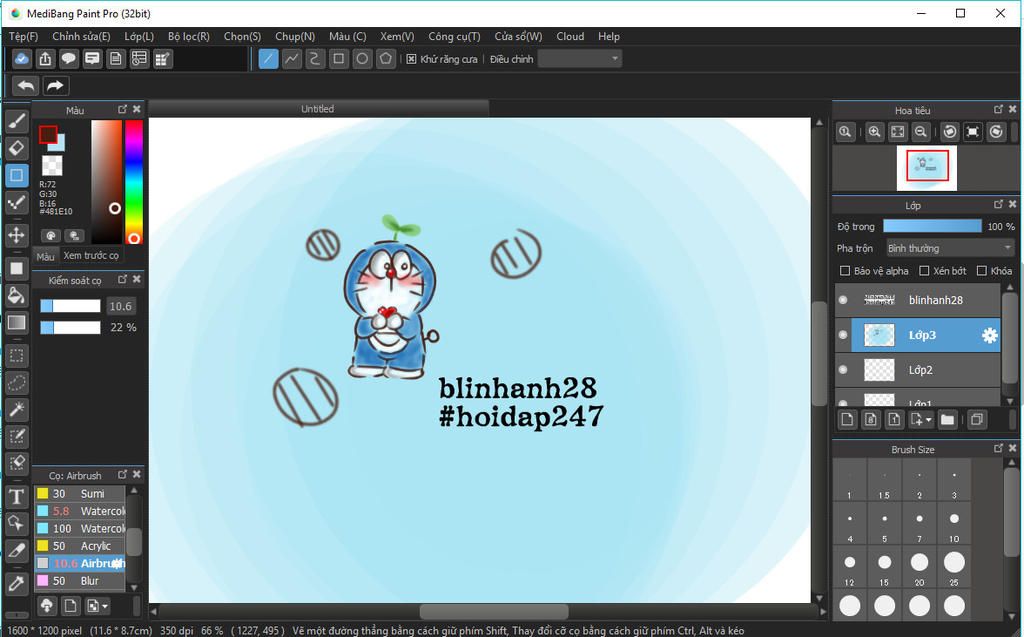The height and width of the screenshot is (637, 1024).
Task: Click the export share icon
Action: point(45,59)
